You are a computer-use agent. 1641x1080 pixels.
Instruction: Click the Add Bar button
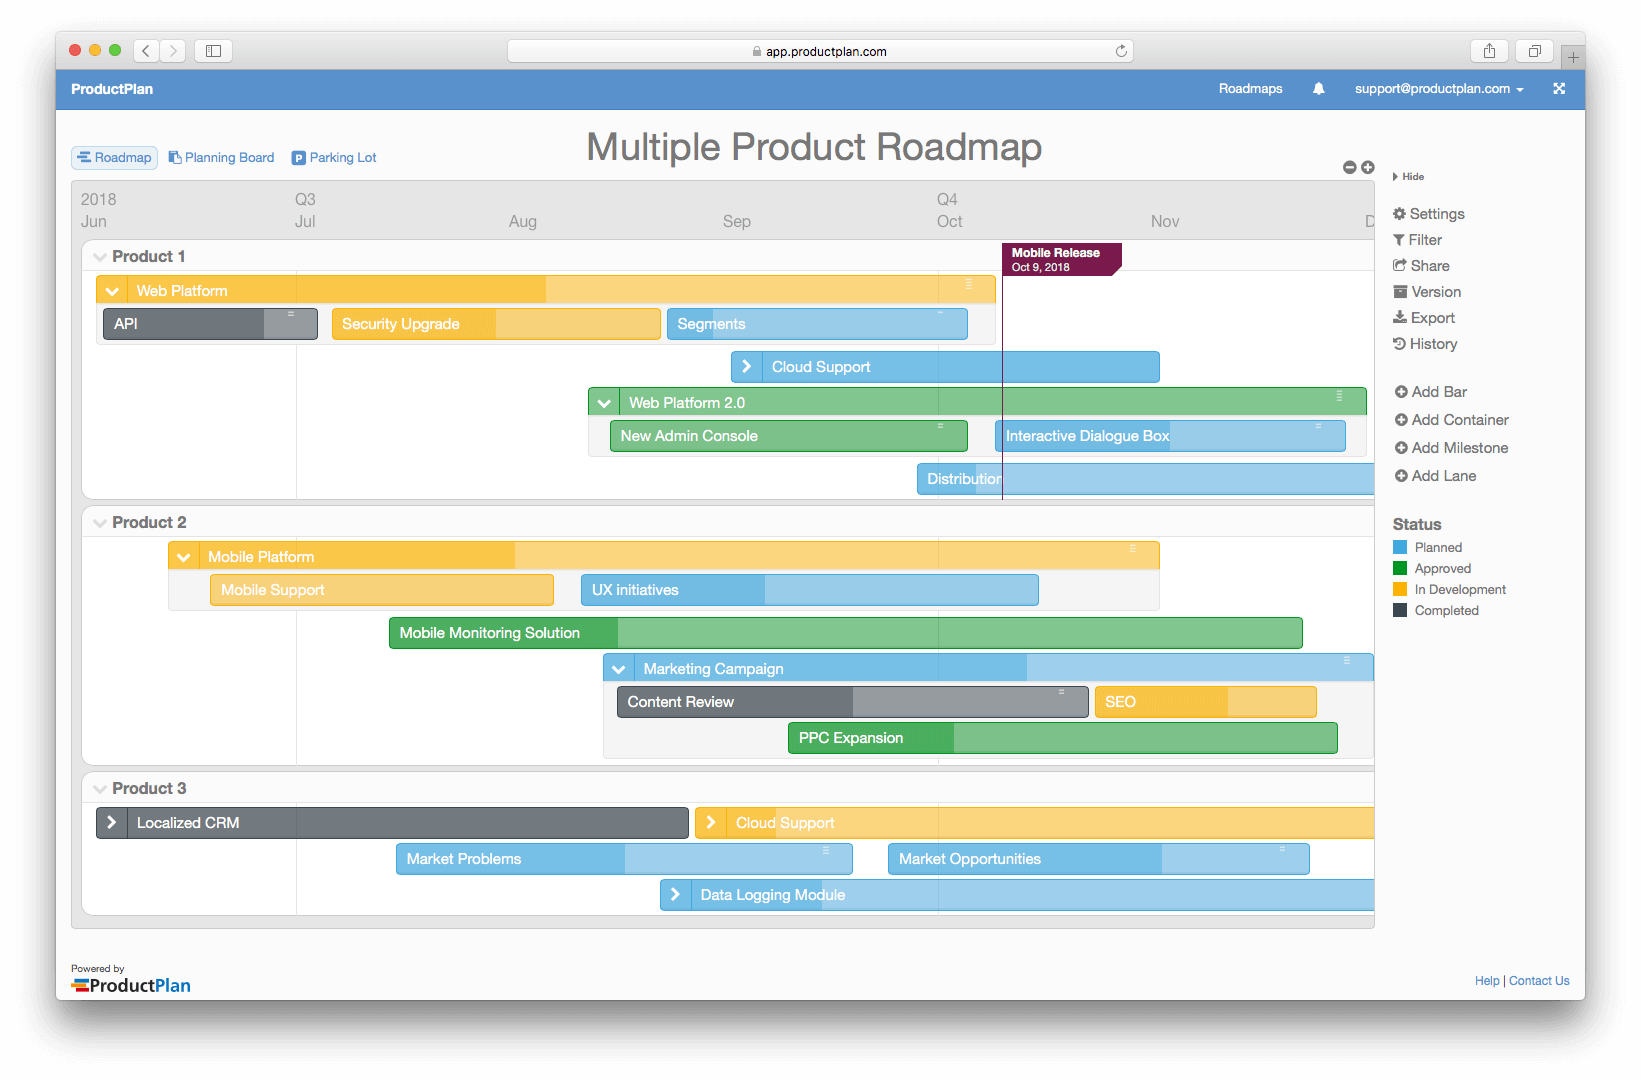pos(1437,391)
